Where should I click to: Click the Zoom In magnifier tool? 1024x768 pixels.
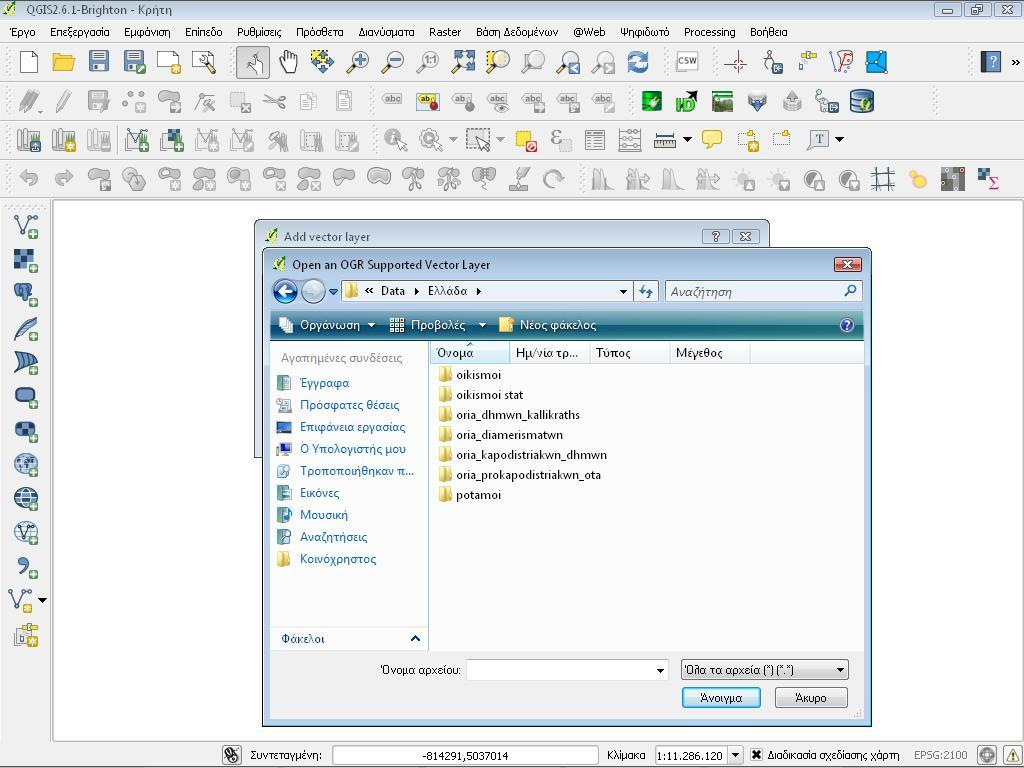pyautogui.click(x=357, y=62)
